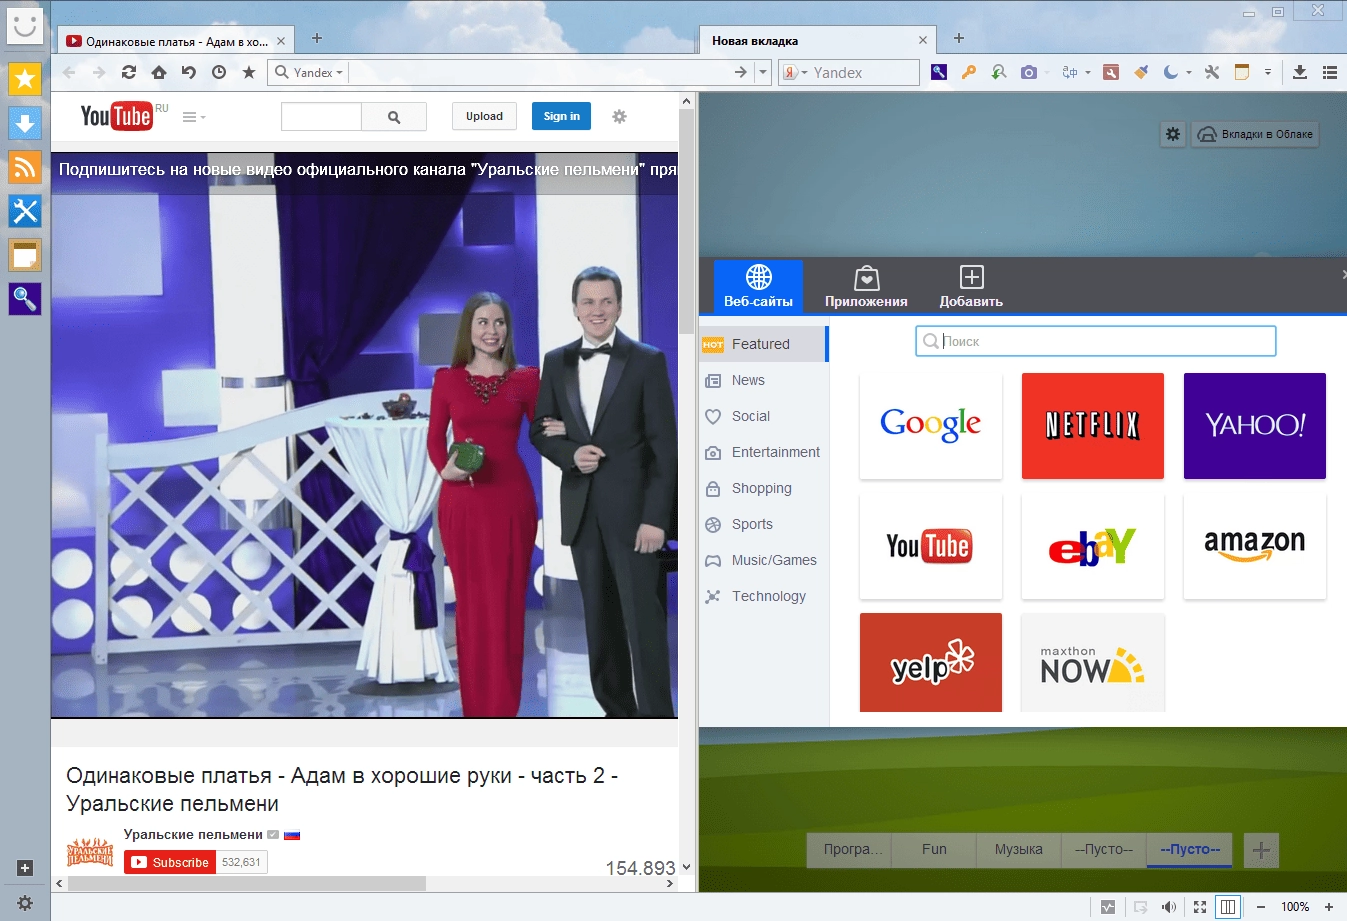Select the Приложения tab
Image resolution: width=1347 pixels, height=921 pixels.
pos(866,287)
